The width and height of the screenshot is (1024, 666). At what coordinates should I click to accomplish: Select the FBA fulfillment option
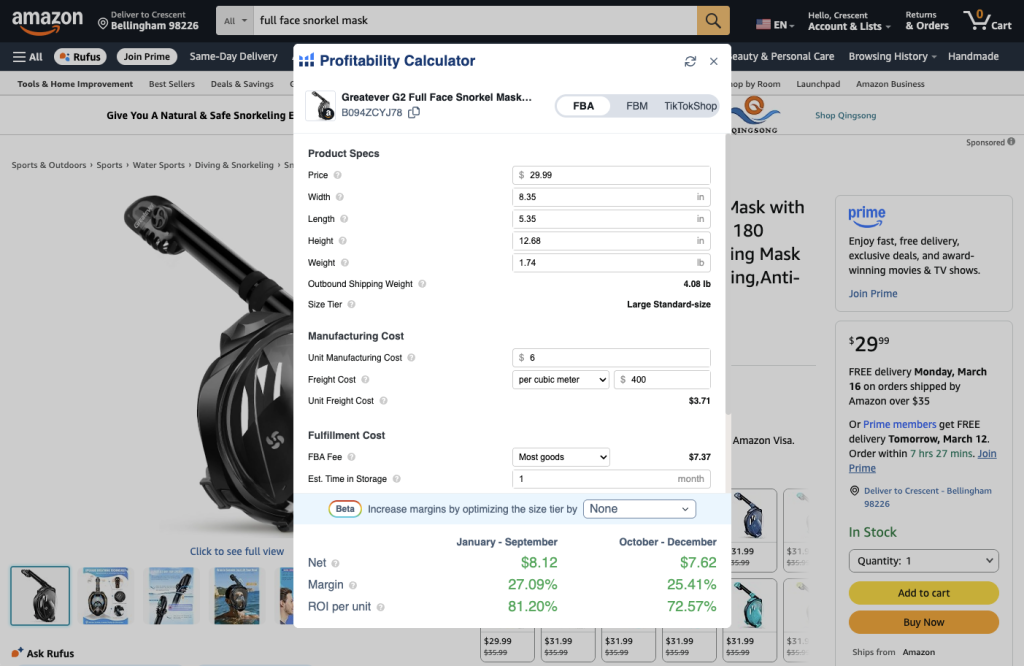click(583, 106)
